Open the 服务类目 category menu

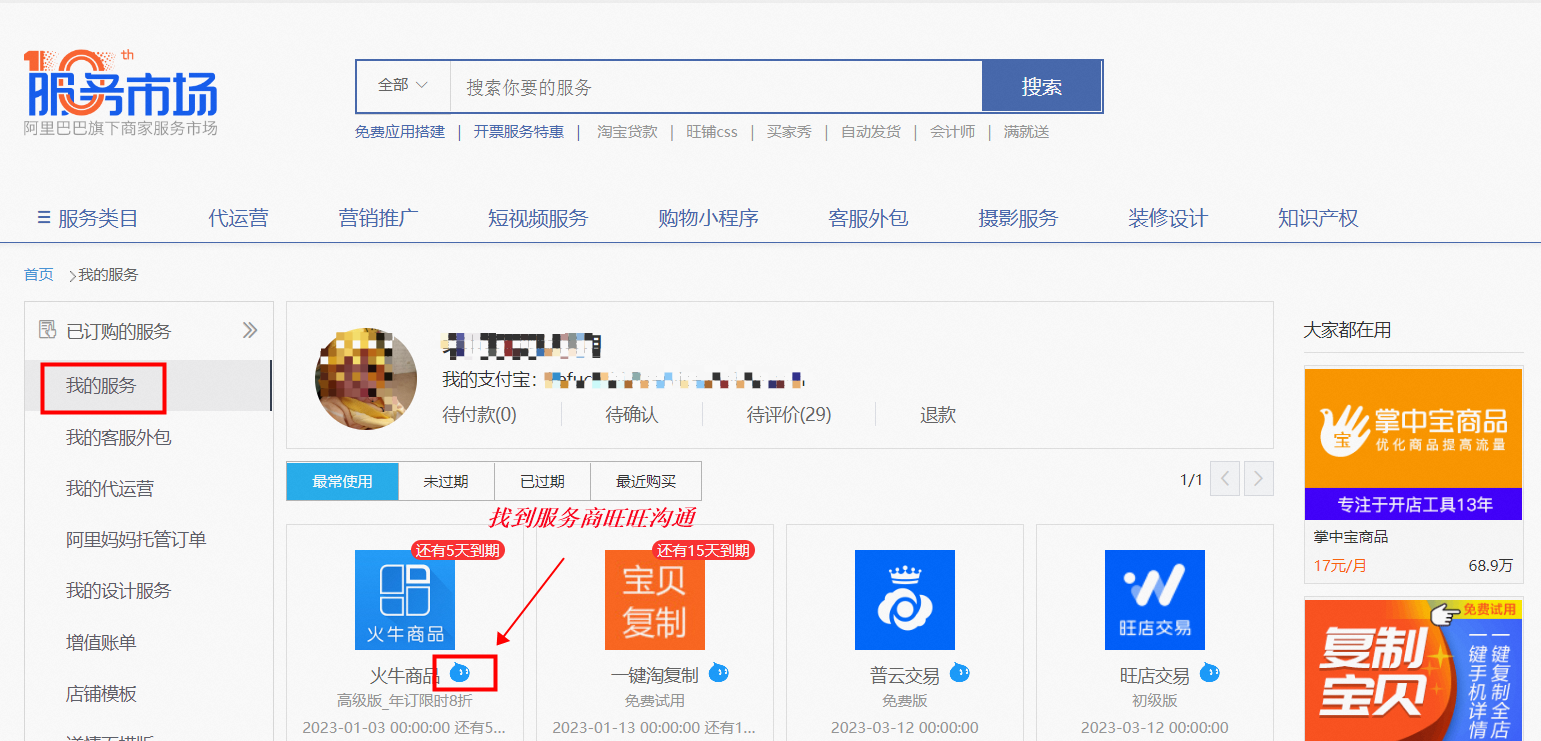(87, 218)
